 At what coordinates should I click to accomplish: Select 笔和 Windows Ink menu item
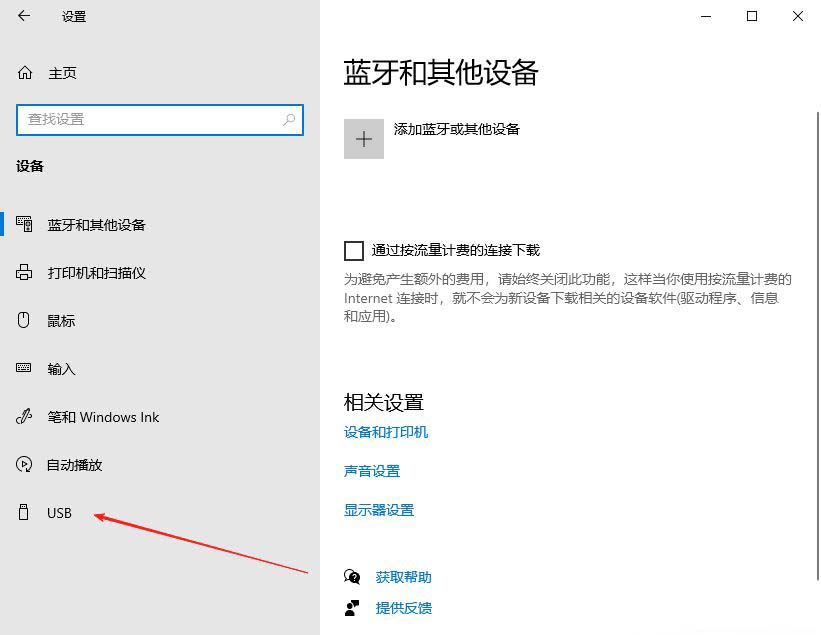(103, 417)
